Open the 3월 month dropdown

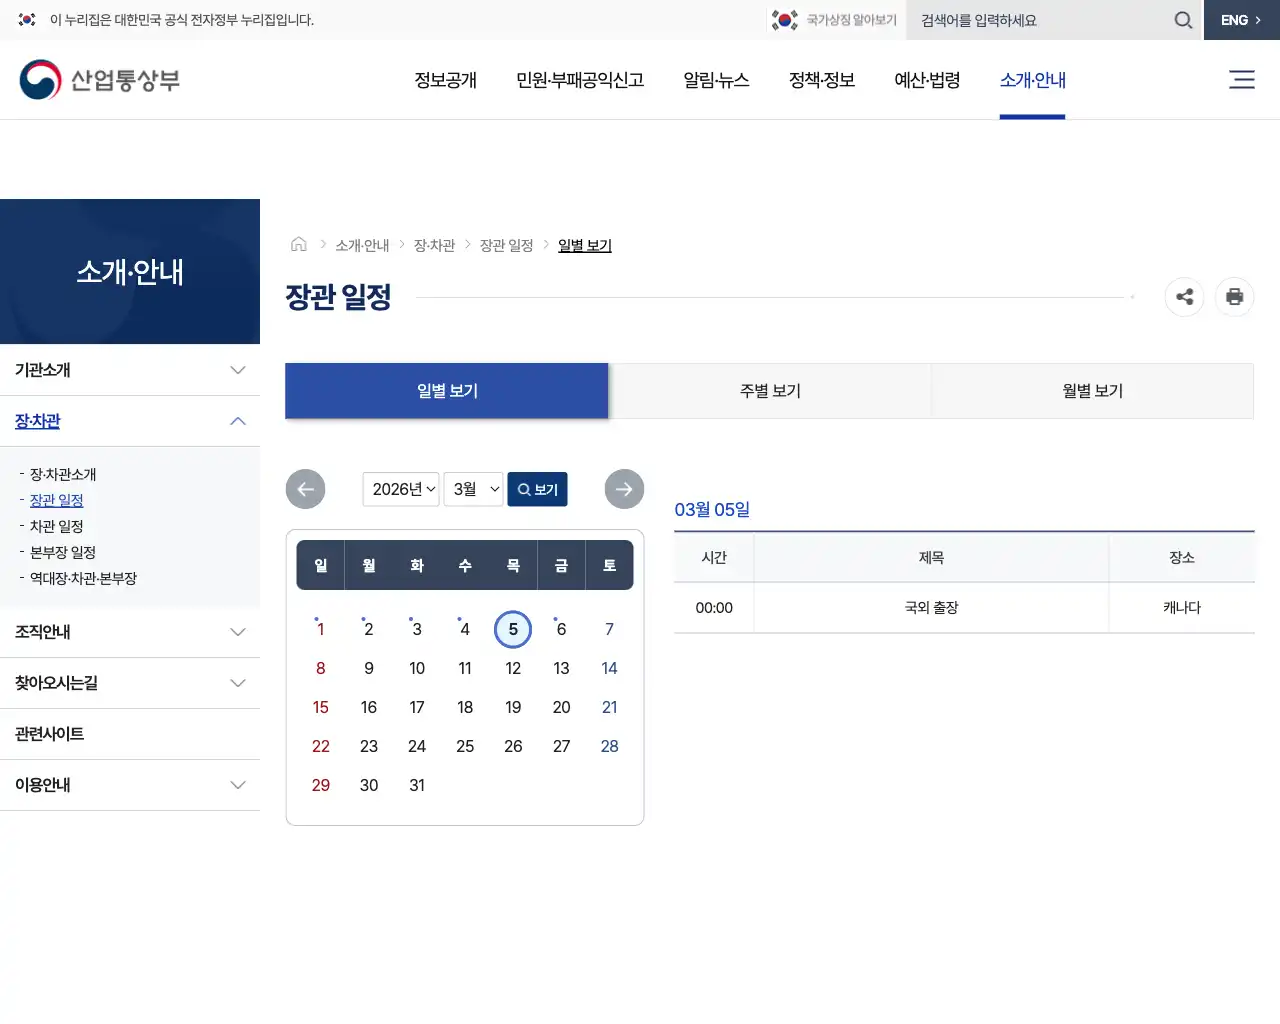(473, 489)
